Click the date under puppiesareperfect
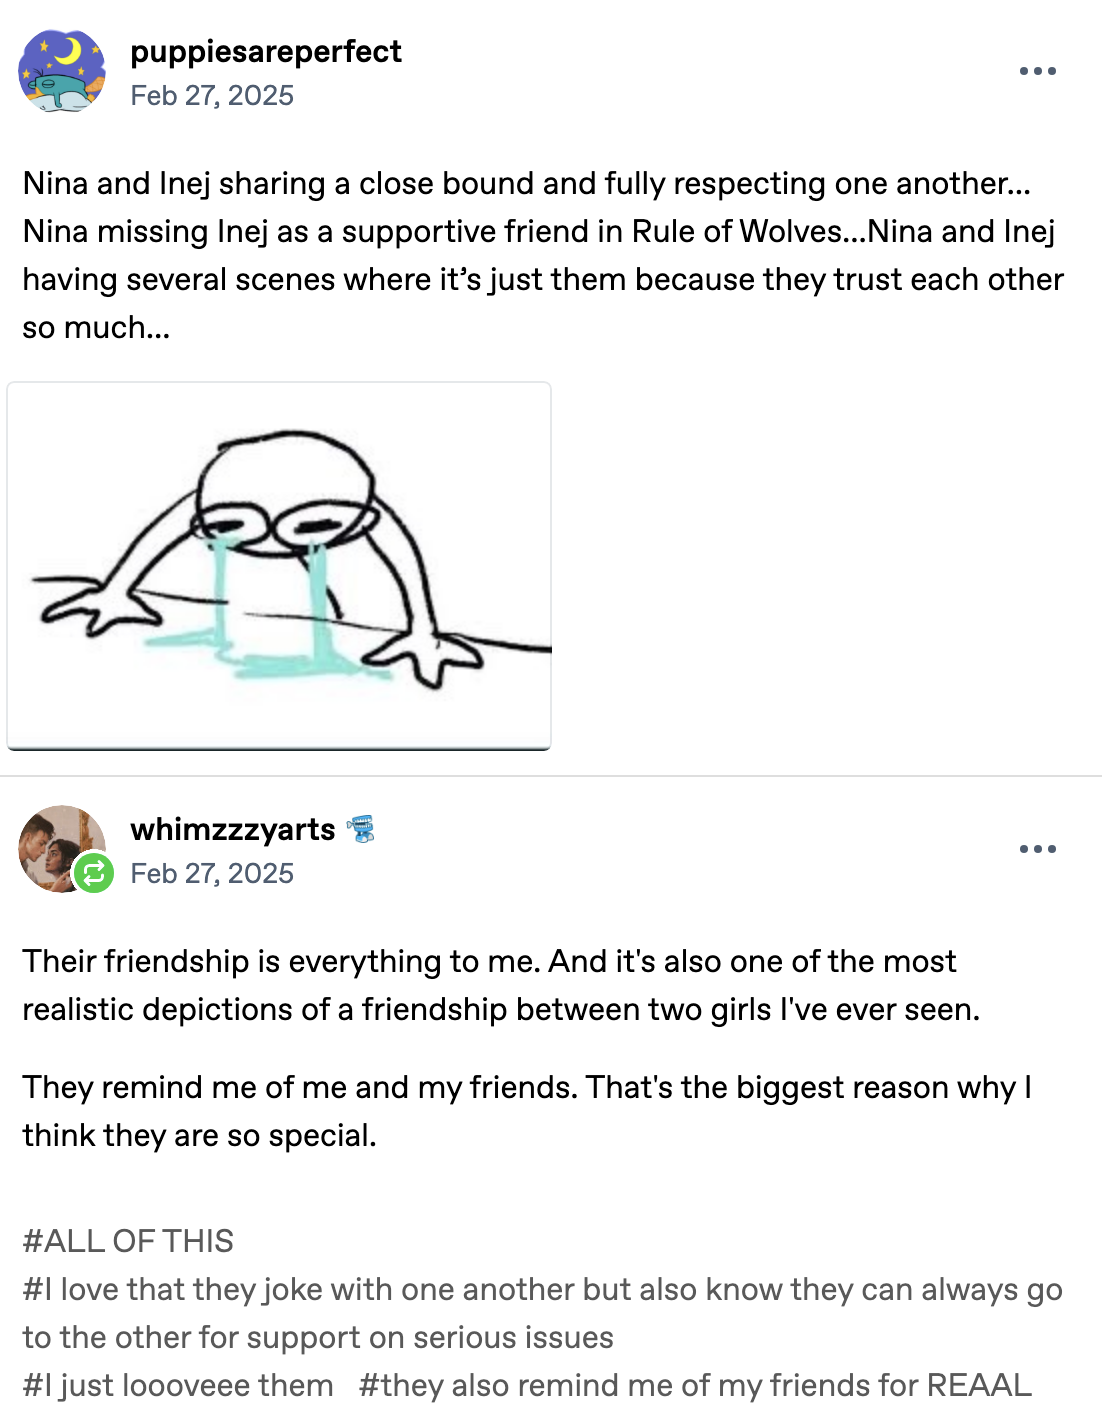 tap(212, 95)
